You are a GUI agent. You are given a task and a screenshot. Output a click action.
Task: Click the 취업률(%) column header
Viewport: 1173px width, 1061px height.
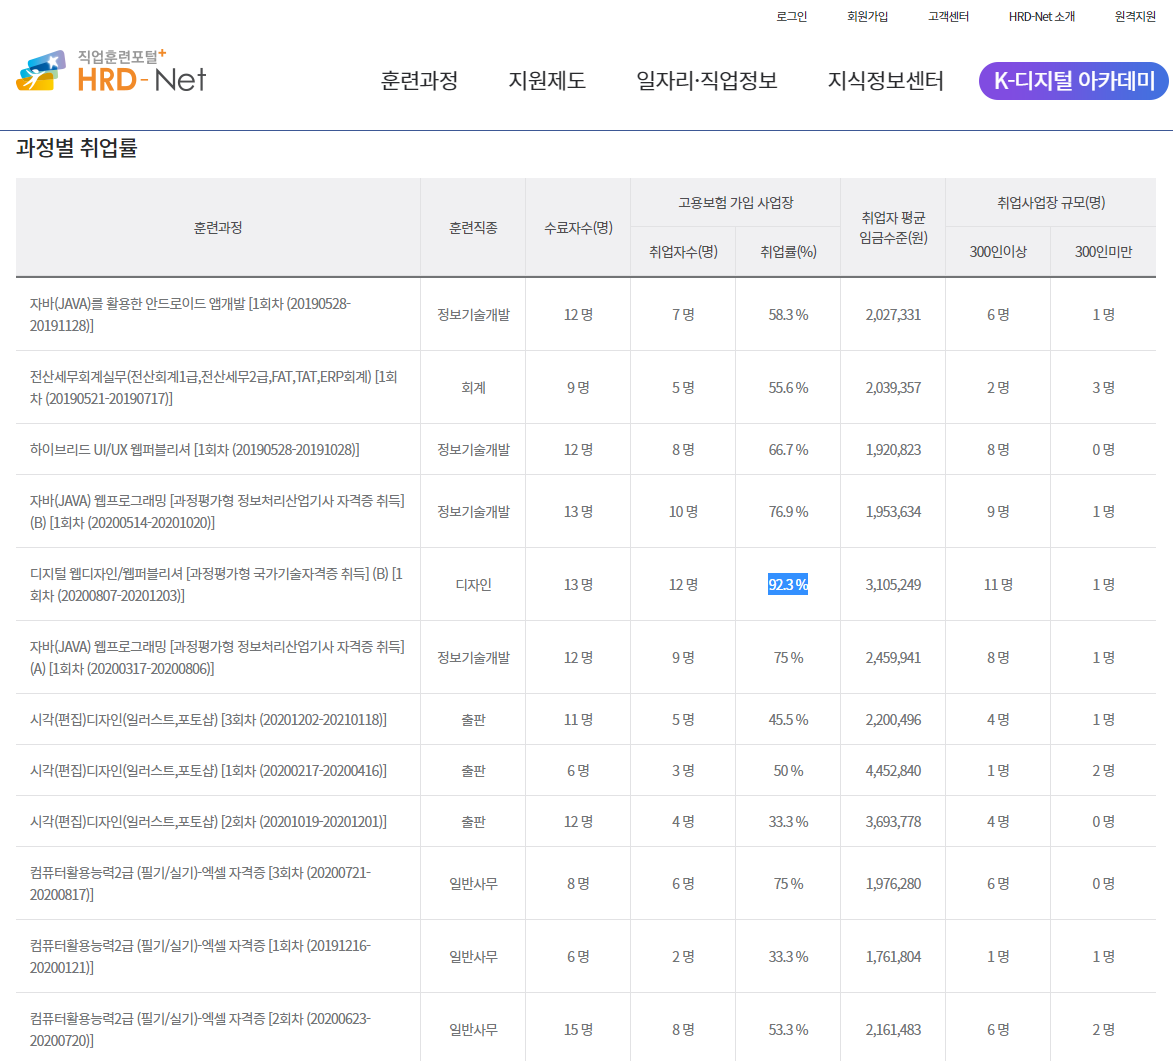click(x=788, y=252)
